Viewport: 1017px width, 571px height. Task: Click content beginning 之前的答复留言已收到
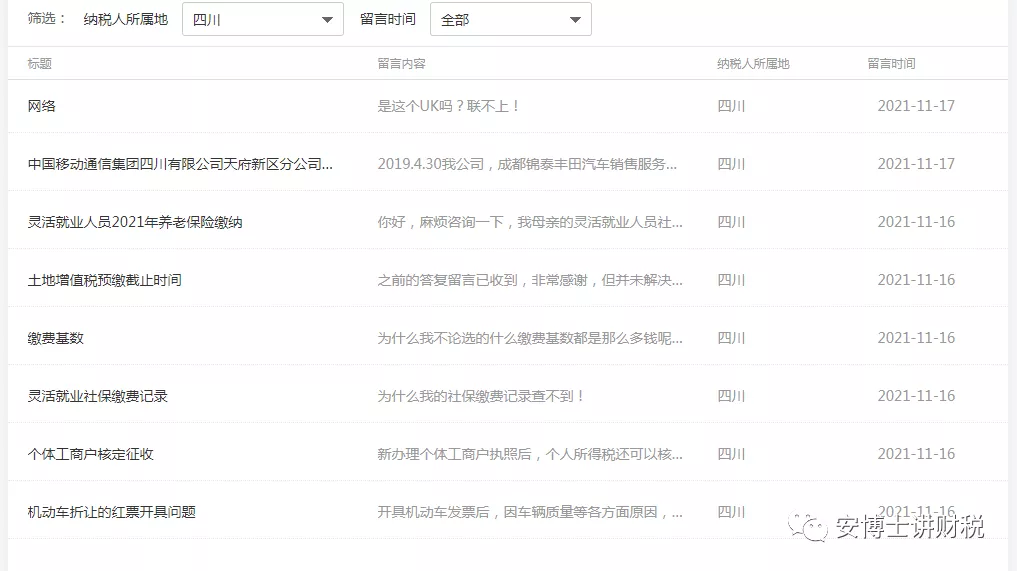point(530,280)
